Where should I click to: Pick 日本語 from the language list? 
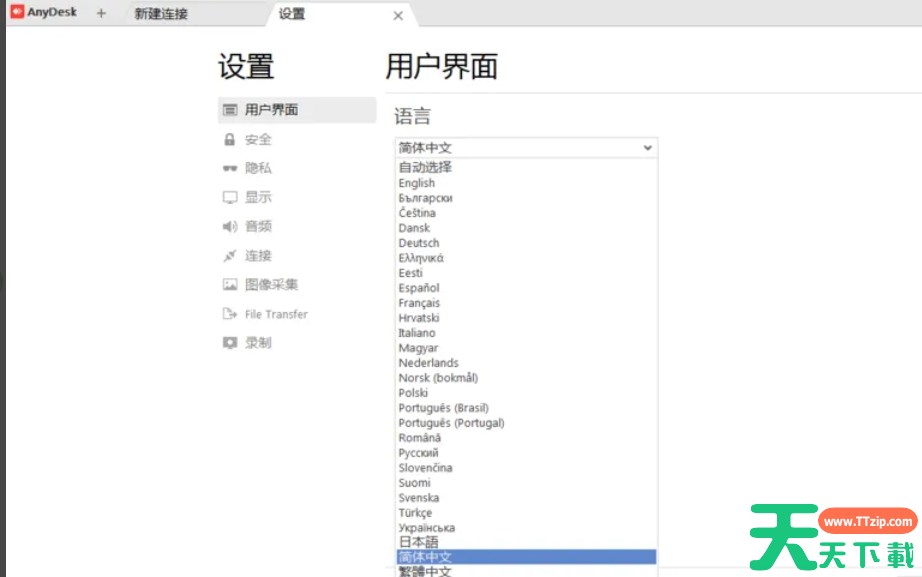(x=526, y=542)
